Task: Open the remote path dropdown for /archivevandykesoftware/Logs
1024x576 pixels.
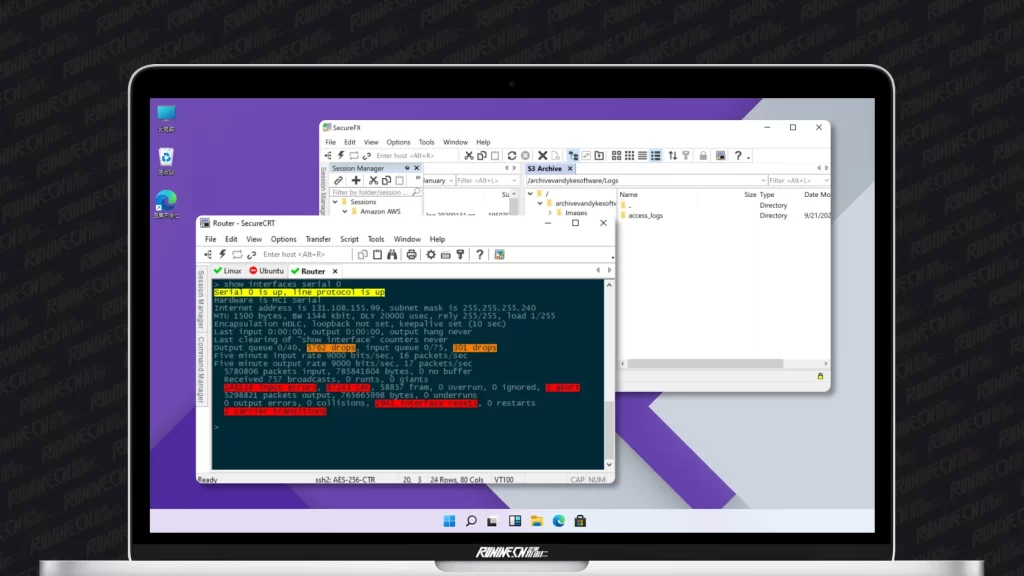Action: [761, 181]
